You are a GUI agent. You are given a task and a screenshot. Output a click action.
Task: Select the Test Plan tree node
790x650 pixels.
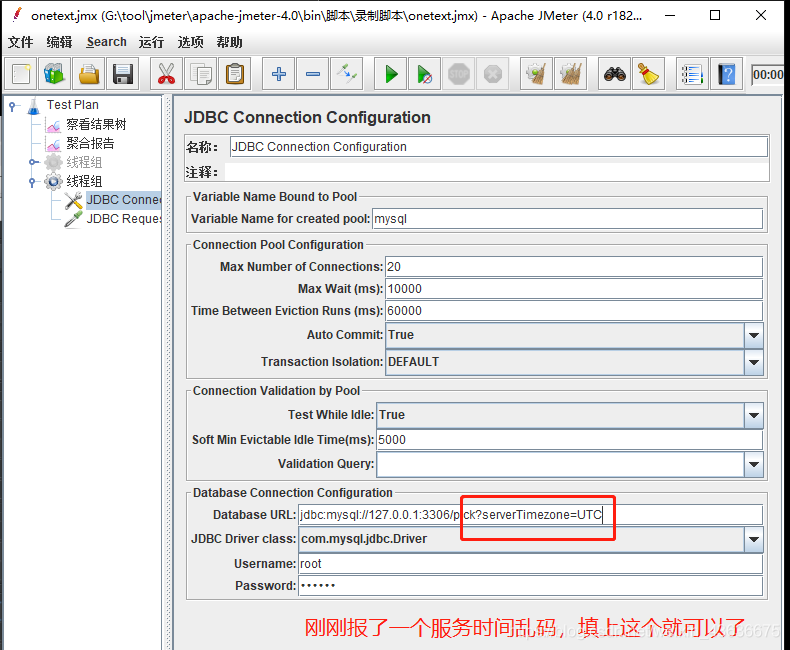[73, 105]
